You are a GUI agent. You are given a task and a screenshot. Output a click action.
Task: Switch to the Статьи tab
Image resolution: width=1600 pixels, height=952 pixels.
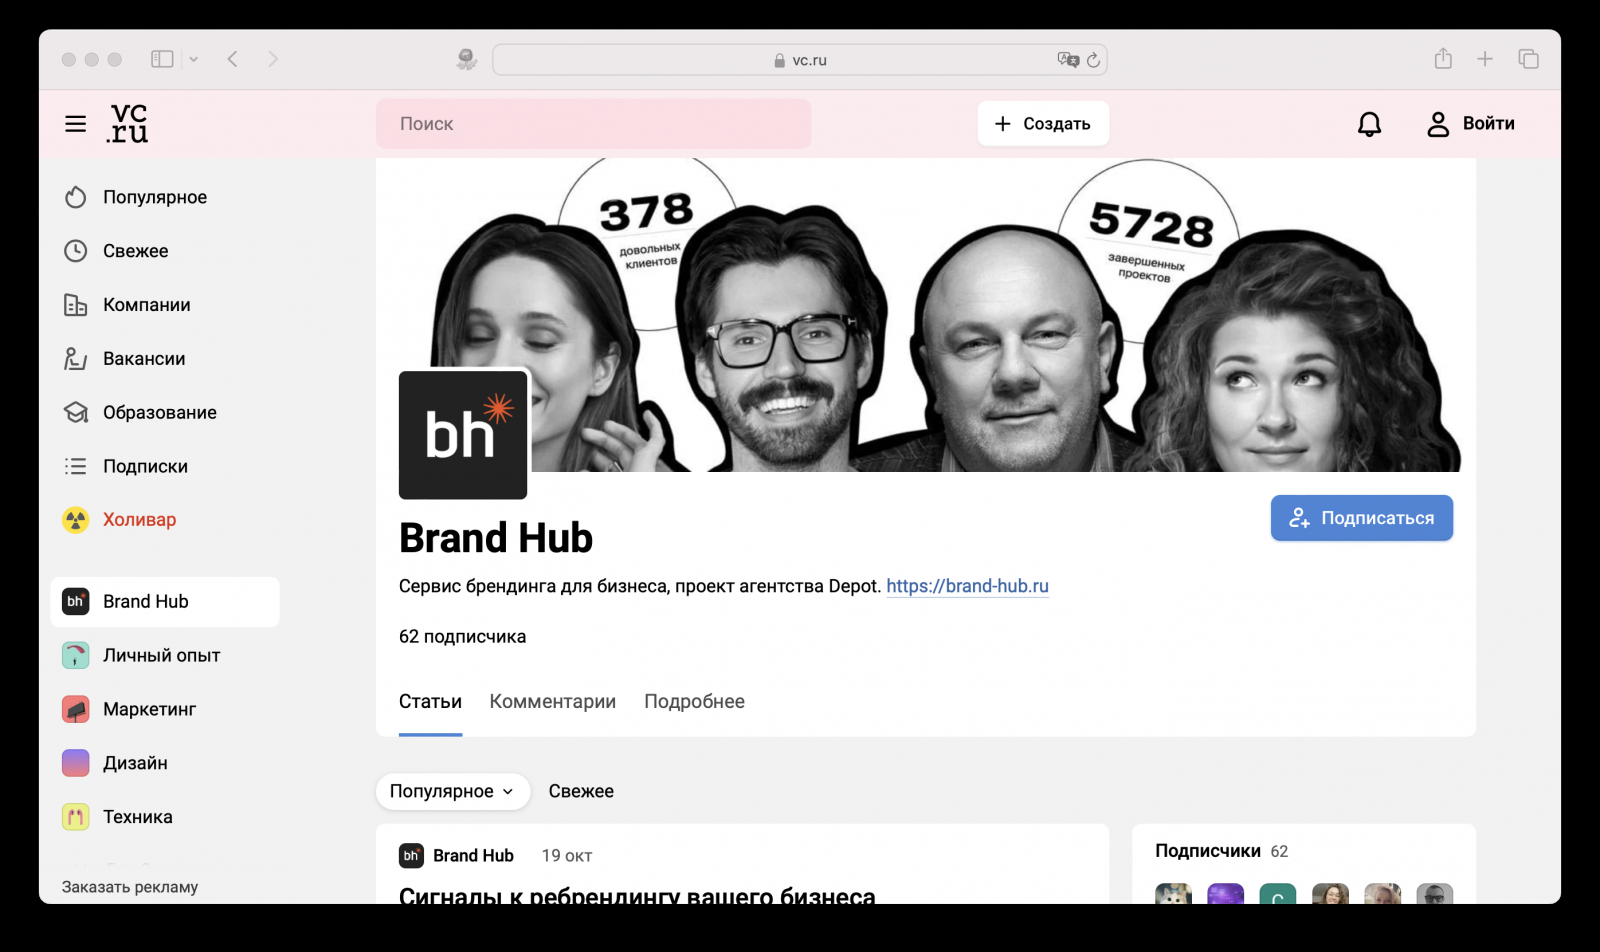pos(430,702)
